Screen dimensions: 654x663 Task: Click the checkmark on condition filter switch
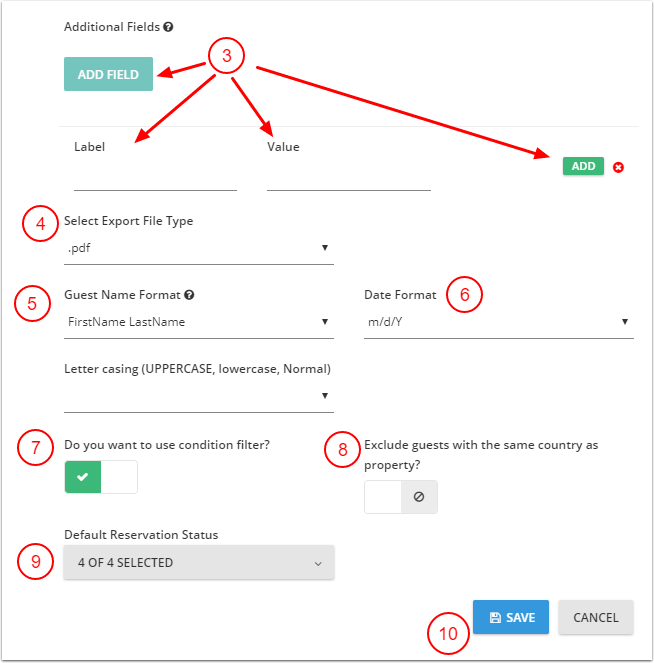click(83, 478)
